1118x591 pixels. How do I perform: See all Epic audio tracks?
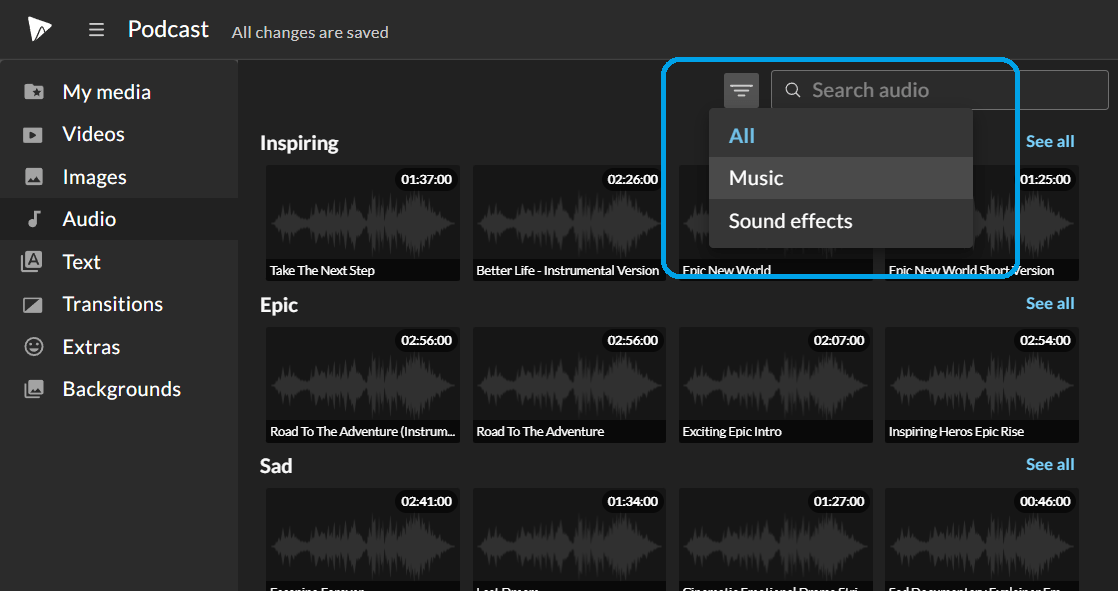coord(1050,303)
